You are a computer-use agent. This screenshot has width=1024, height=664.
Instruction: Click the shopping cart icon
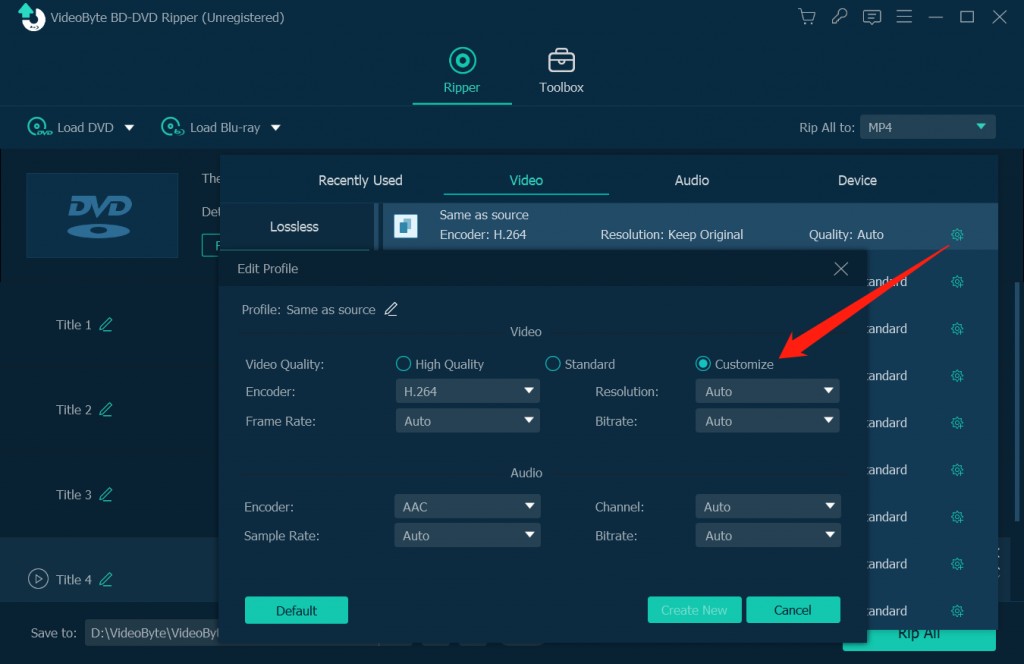[806, 17]
